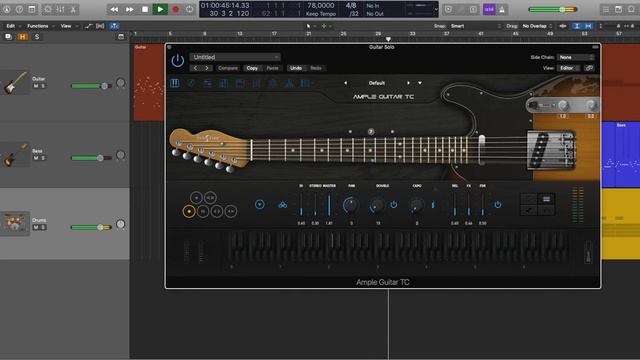Click the Guitar track pan knob
The image size is (640, 360).
[120, 83]
